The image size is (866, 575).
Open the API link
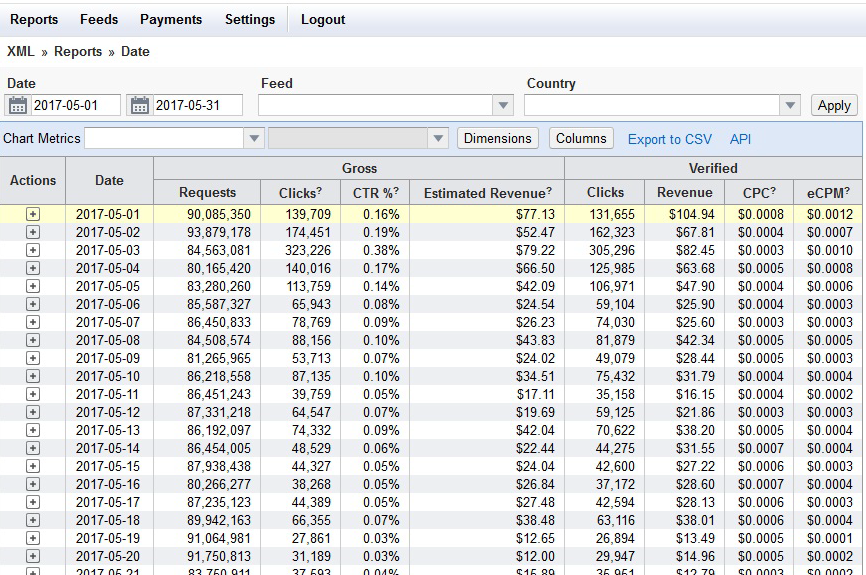(x=740, y=139)
